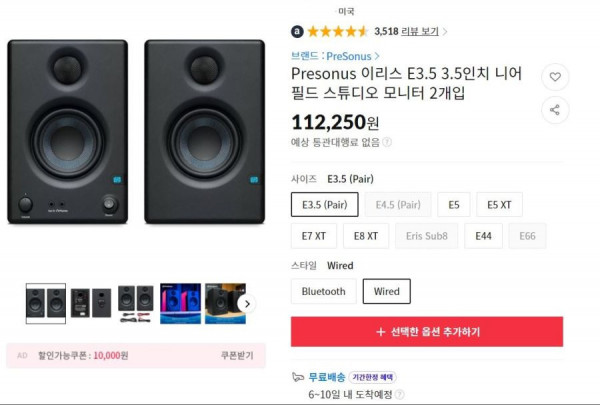
Task: Click 선택한 옵션 추가하기 red button
Action: pos(427,332)
